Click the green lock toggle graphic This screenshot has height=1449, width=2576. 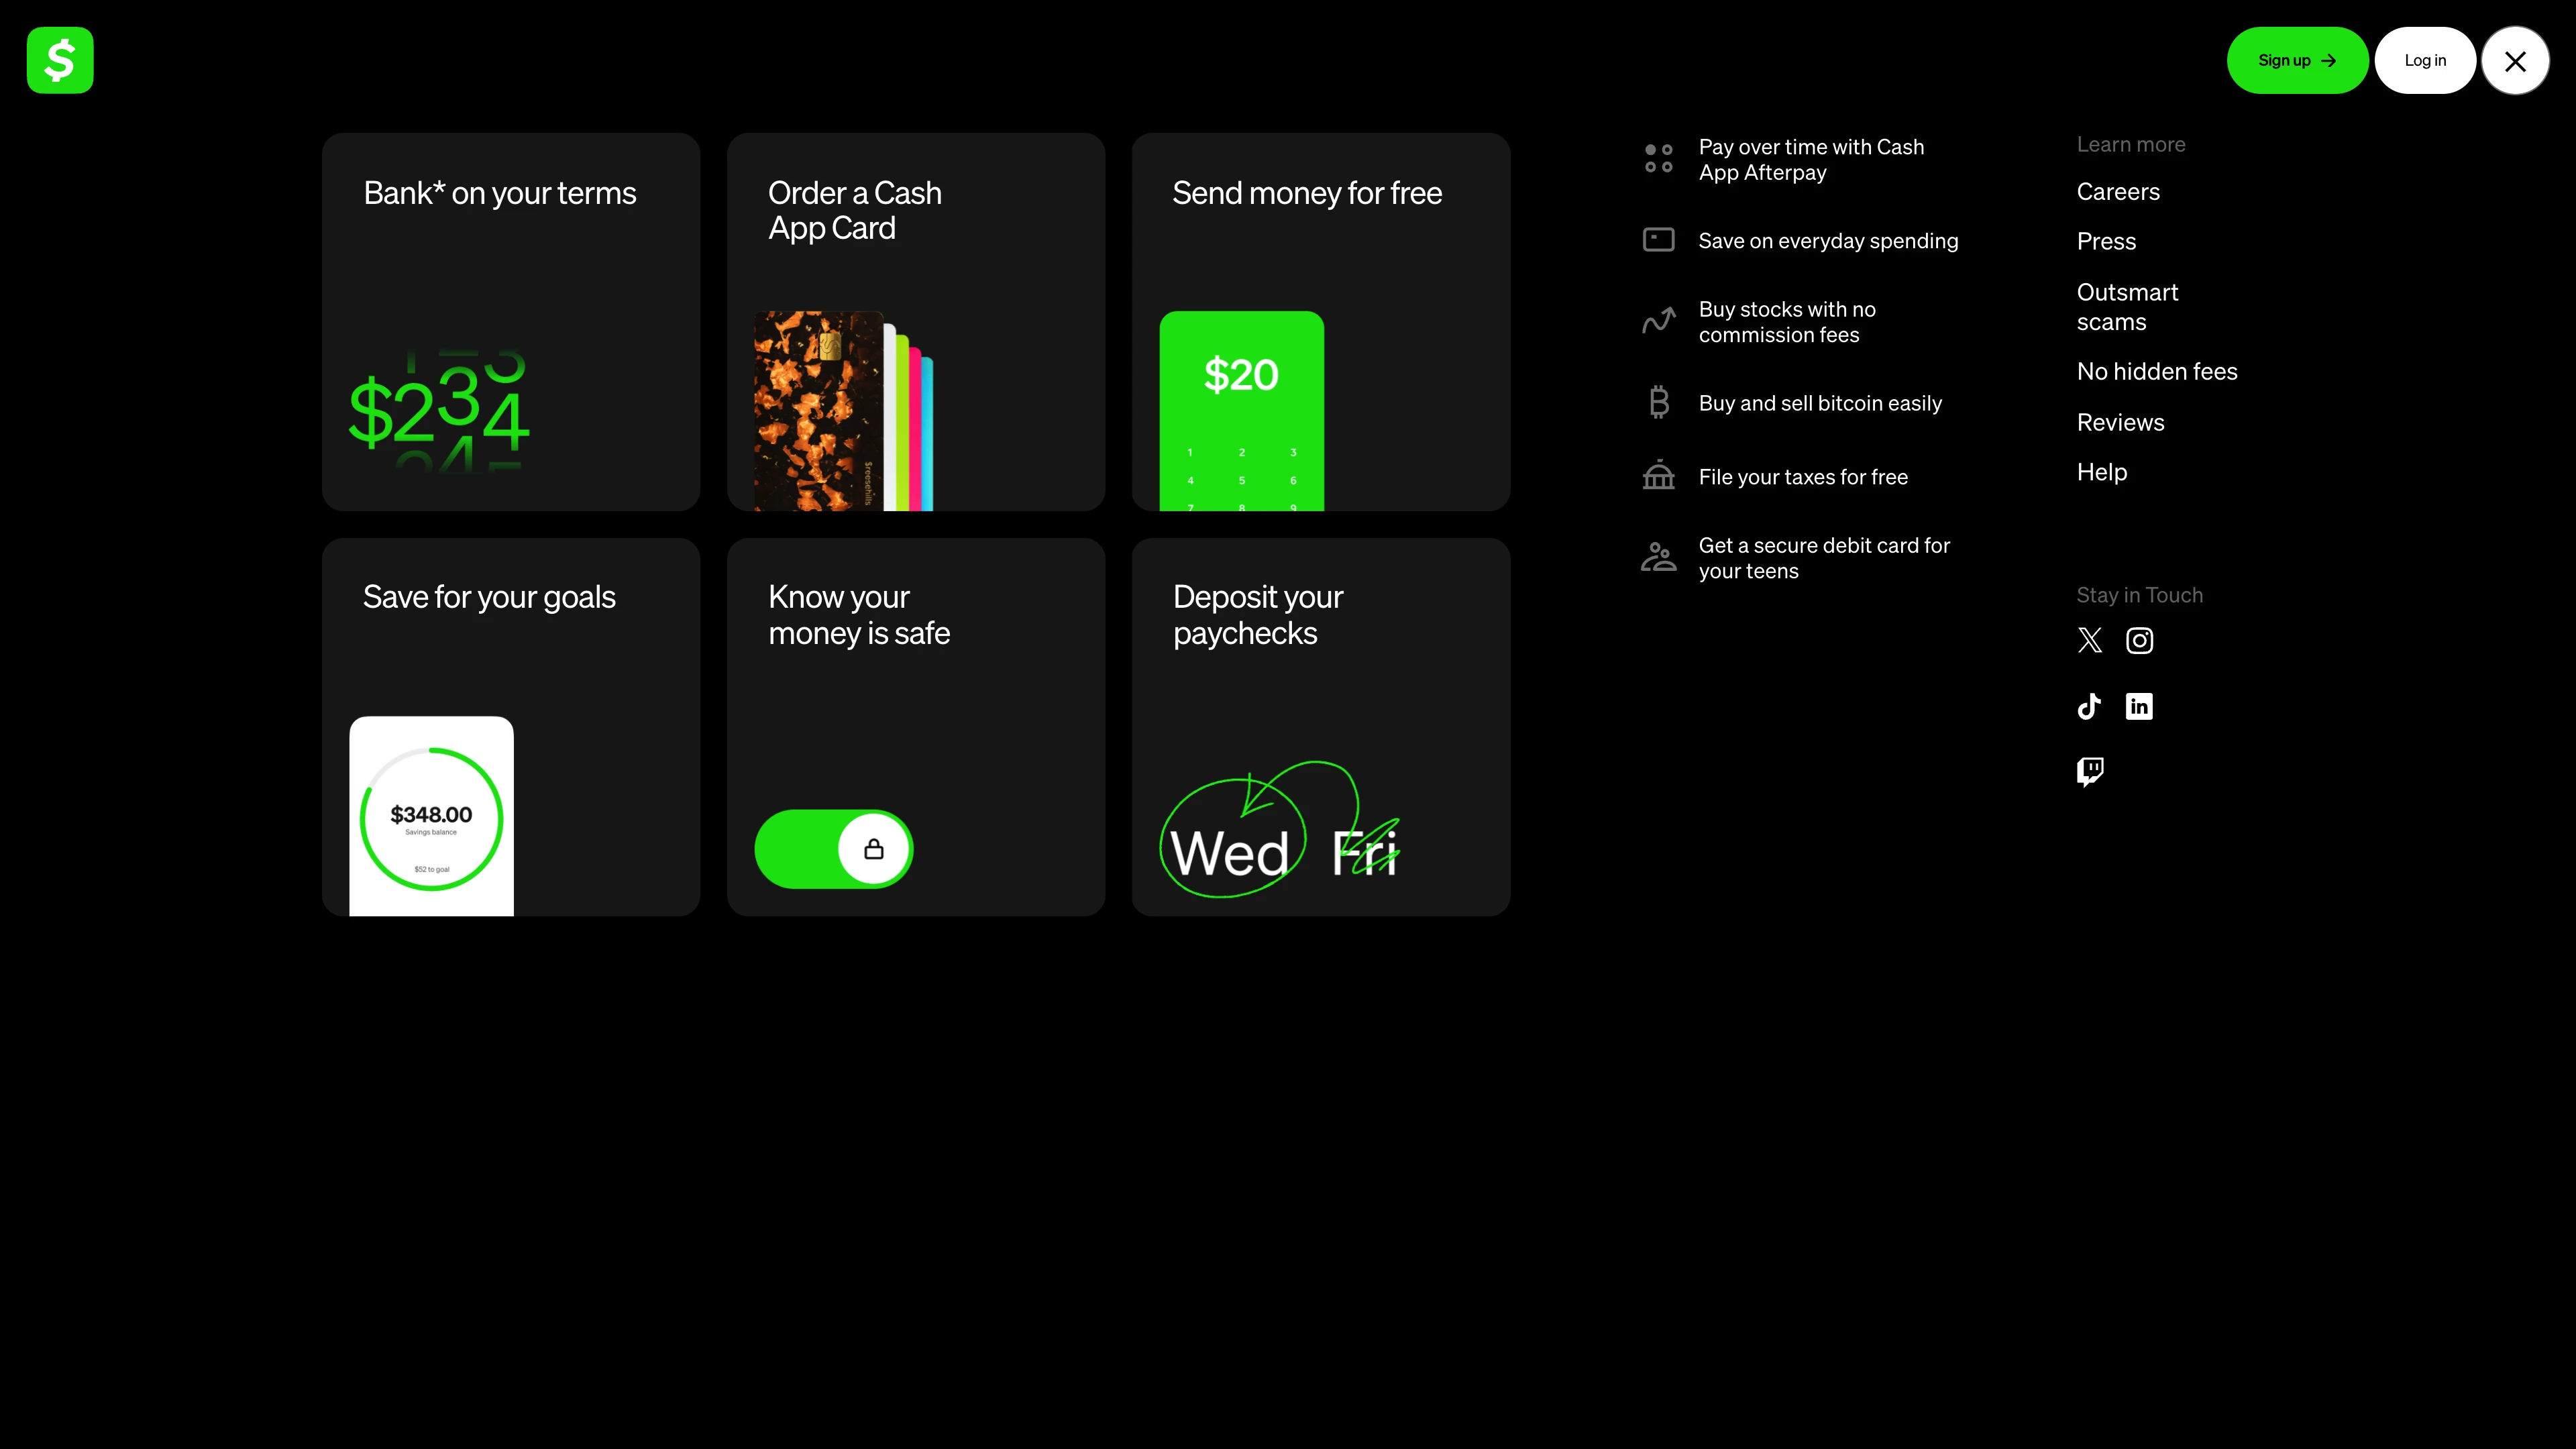[x=833, y=849]
